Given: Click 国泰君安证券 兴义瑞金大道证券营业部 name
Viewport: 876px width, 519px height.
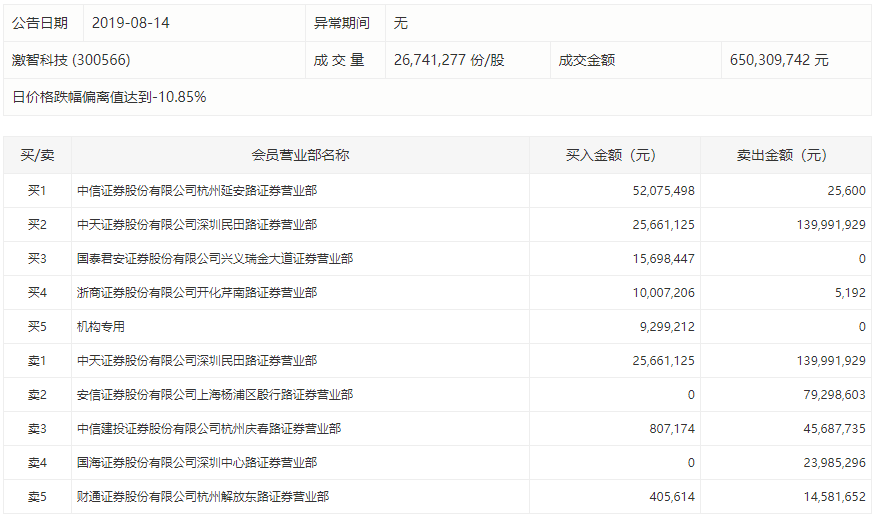Looking at the screenshot, I should (x=215, y=259).
